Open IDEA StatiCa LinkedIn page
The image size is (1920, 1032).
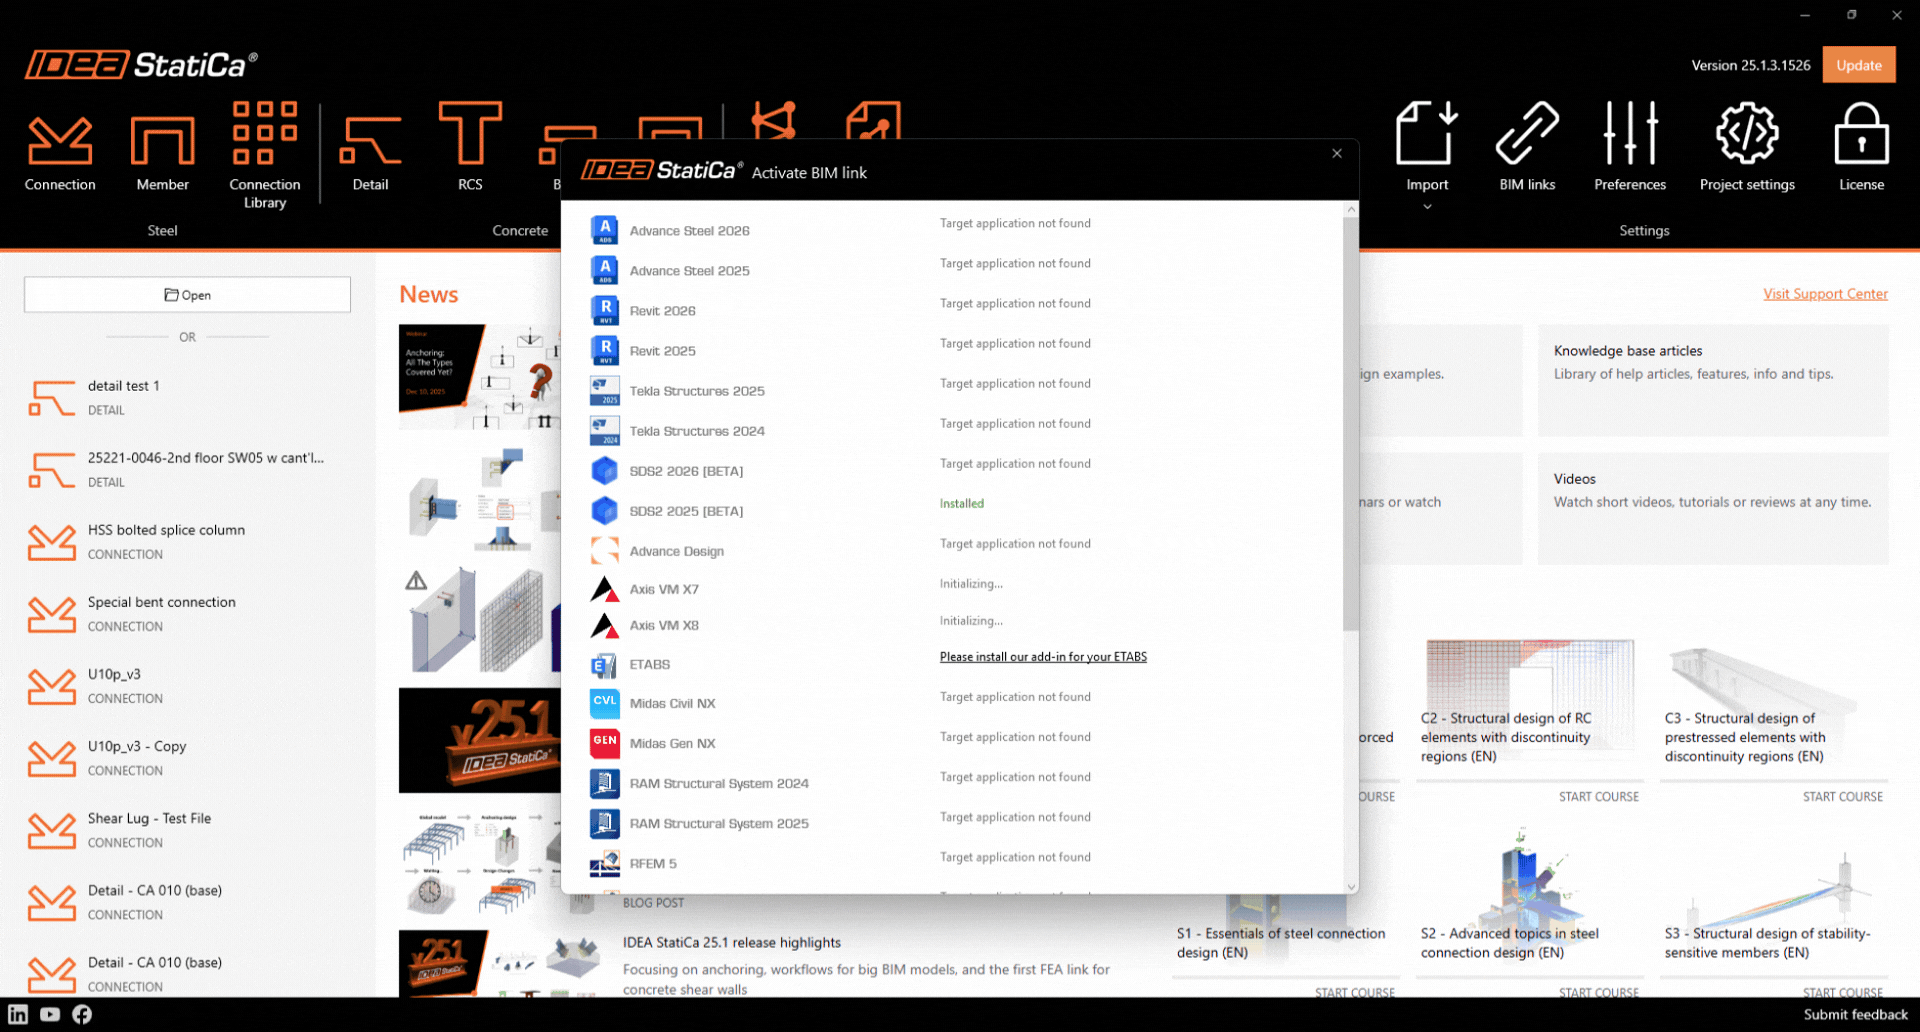(x=18, y=1014)
